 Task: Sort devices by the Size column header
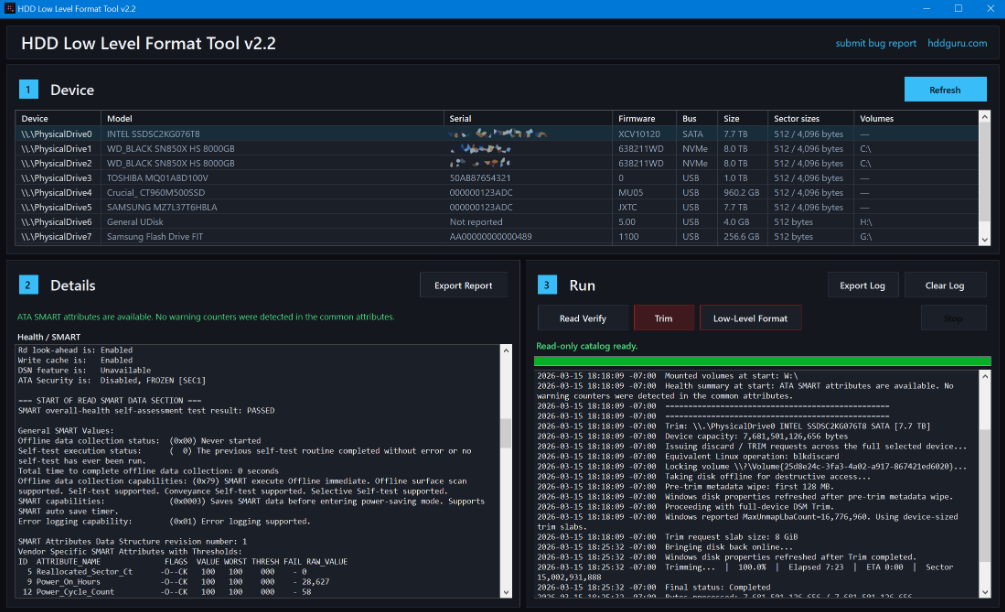[x=733, y=118]
